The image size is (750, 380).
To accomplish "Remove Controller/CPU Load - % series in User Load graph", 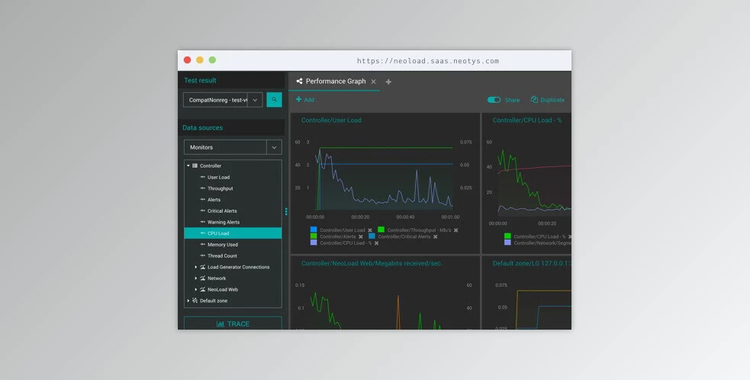I will tap(376, 243).
